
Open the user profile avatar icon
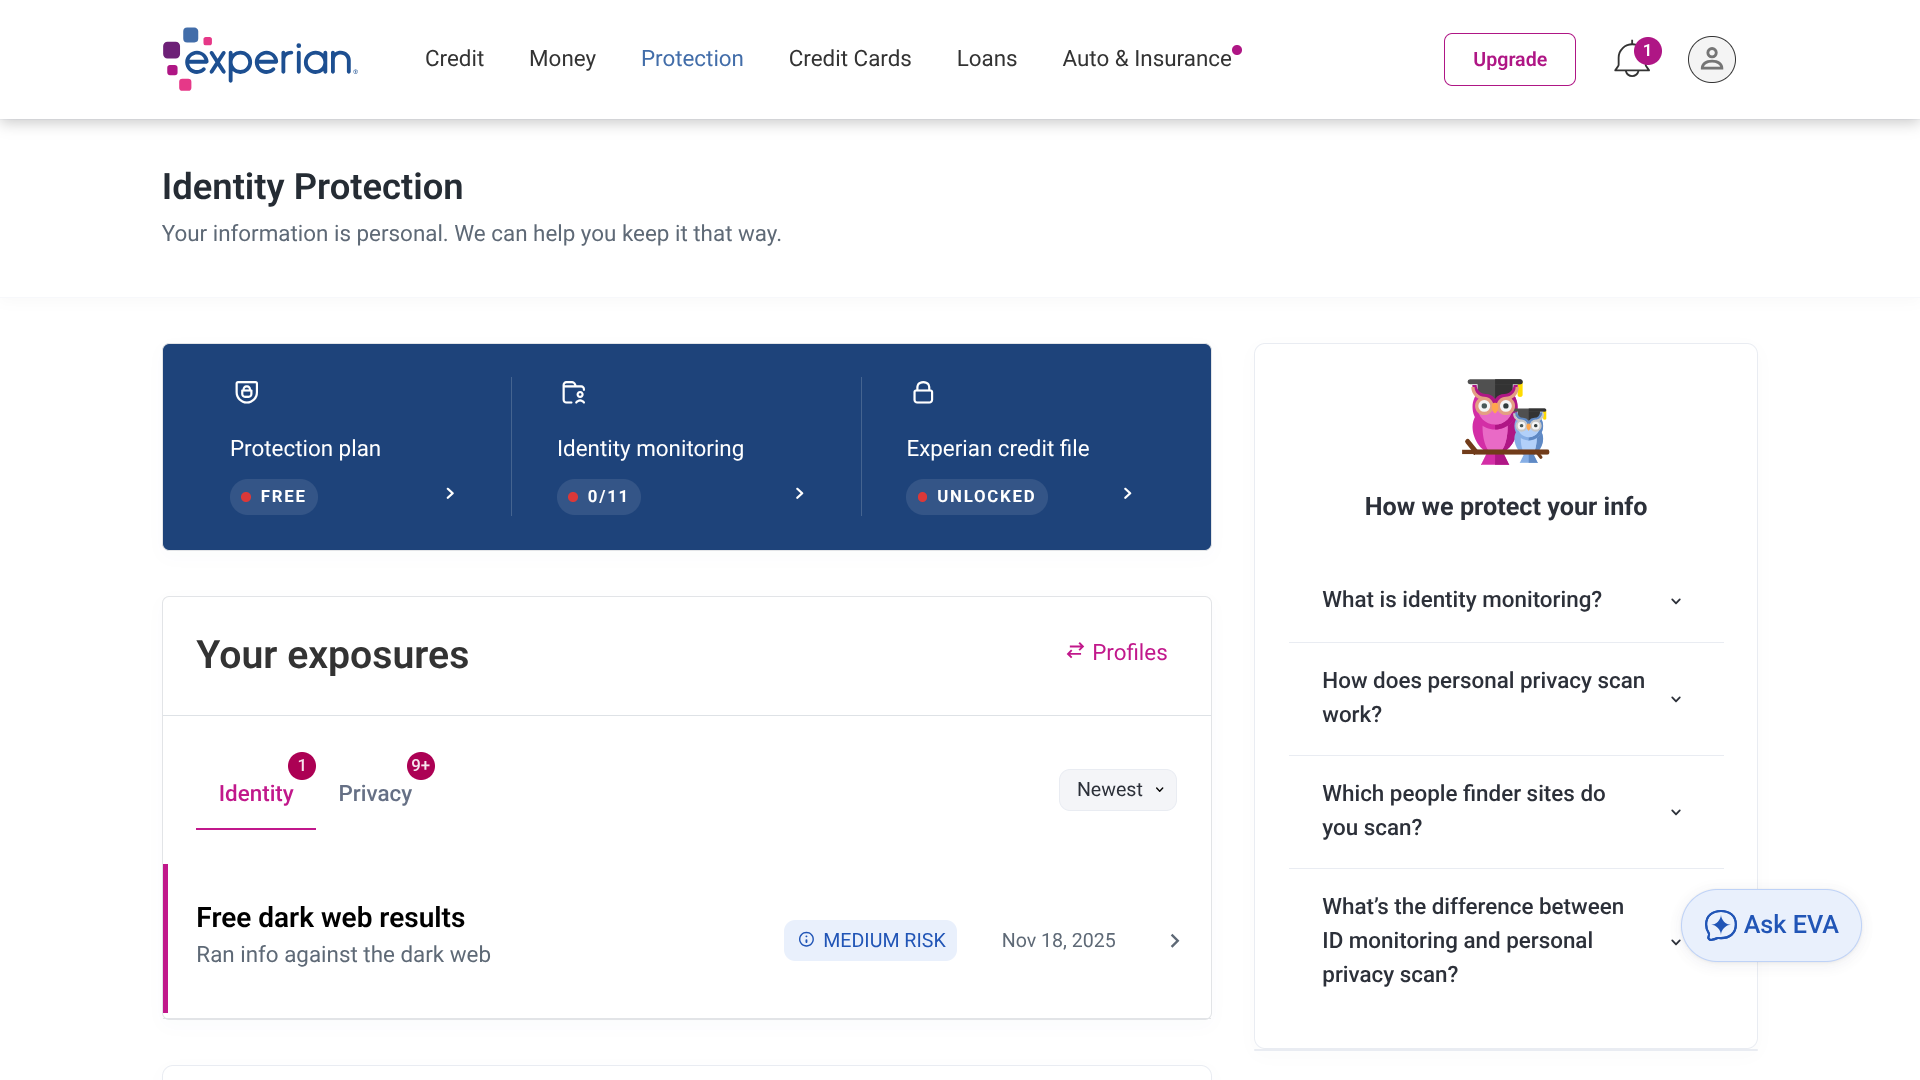[1712, 59]
